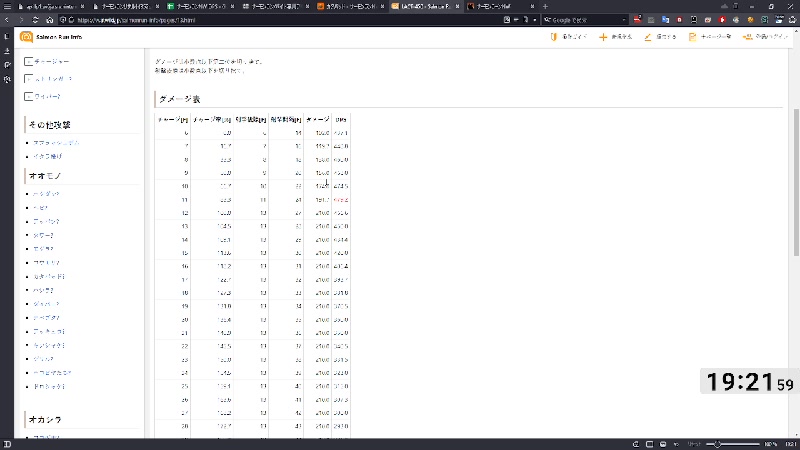This screenshot has width=800, height=450.
Task: Open the downloads panel in browser side panel
Action: pyautogui.click(x=6, y=50)
